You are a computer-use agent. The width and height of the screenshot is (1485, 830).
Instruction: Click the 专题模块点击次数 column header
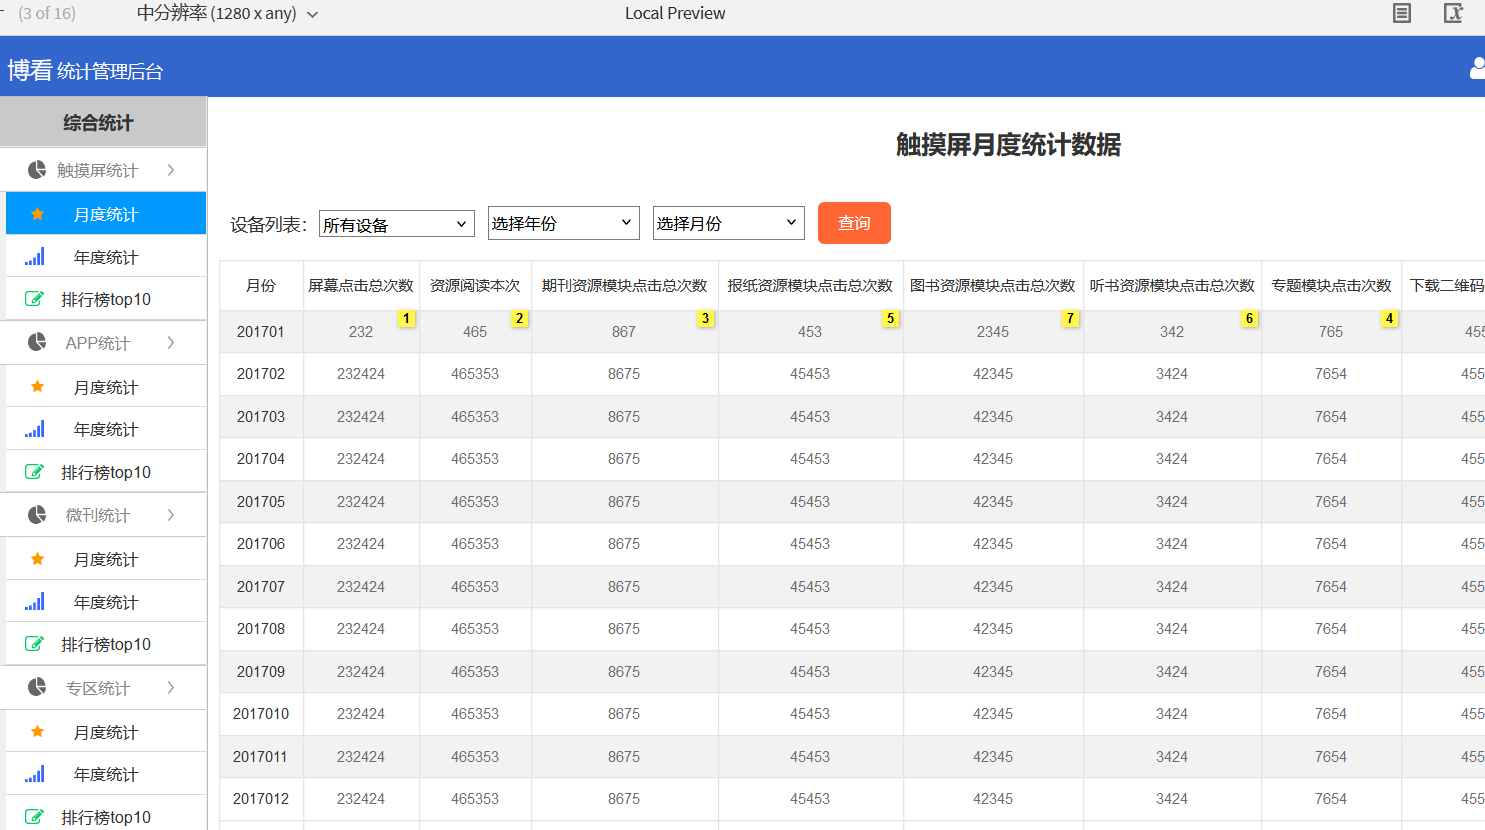[1331, 286]
